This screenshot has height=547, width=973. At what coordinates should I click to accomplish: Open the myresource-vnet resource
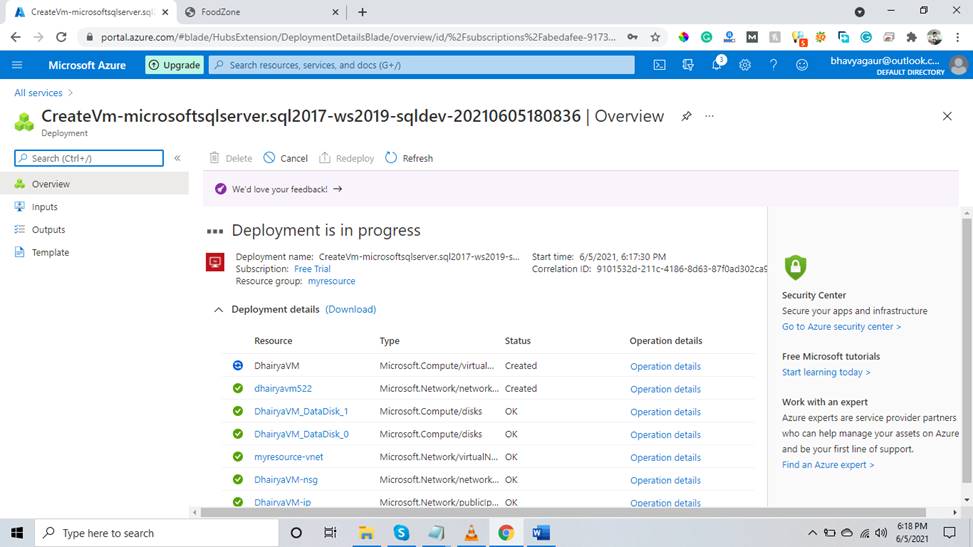tap(289, 456)
